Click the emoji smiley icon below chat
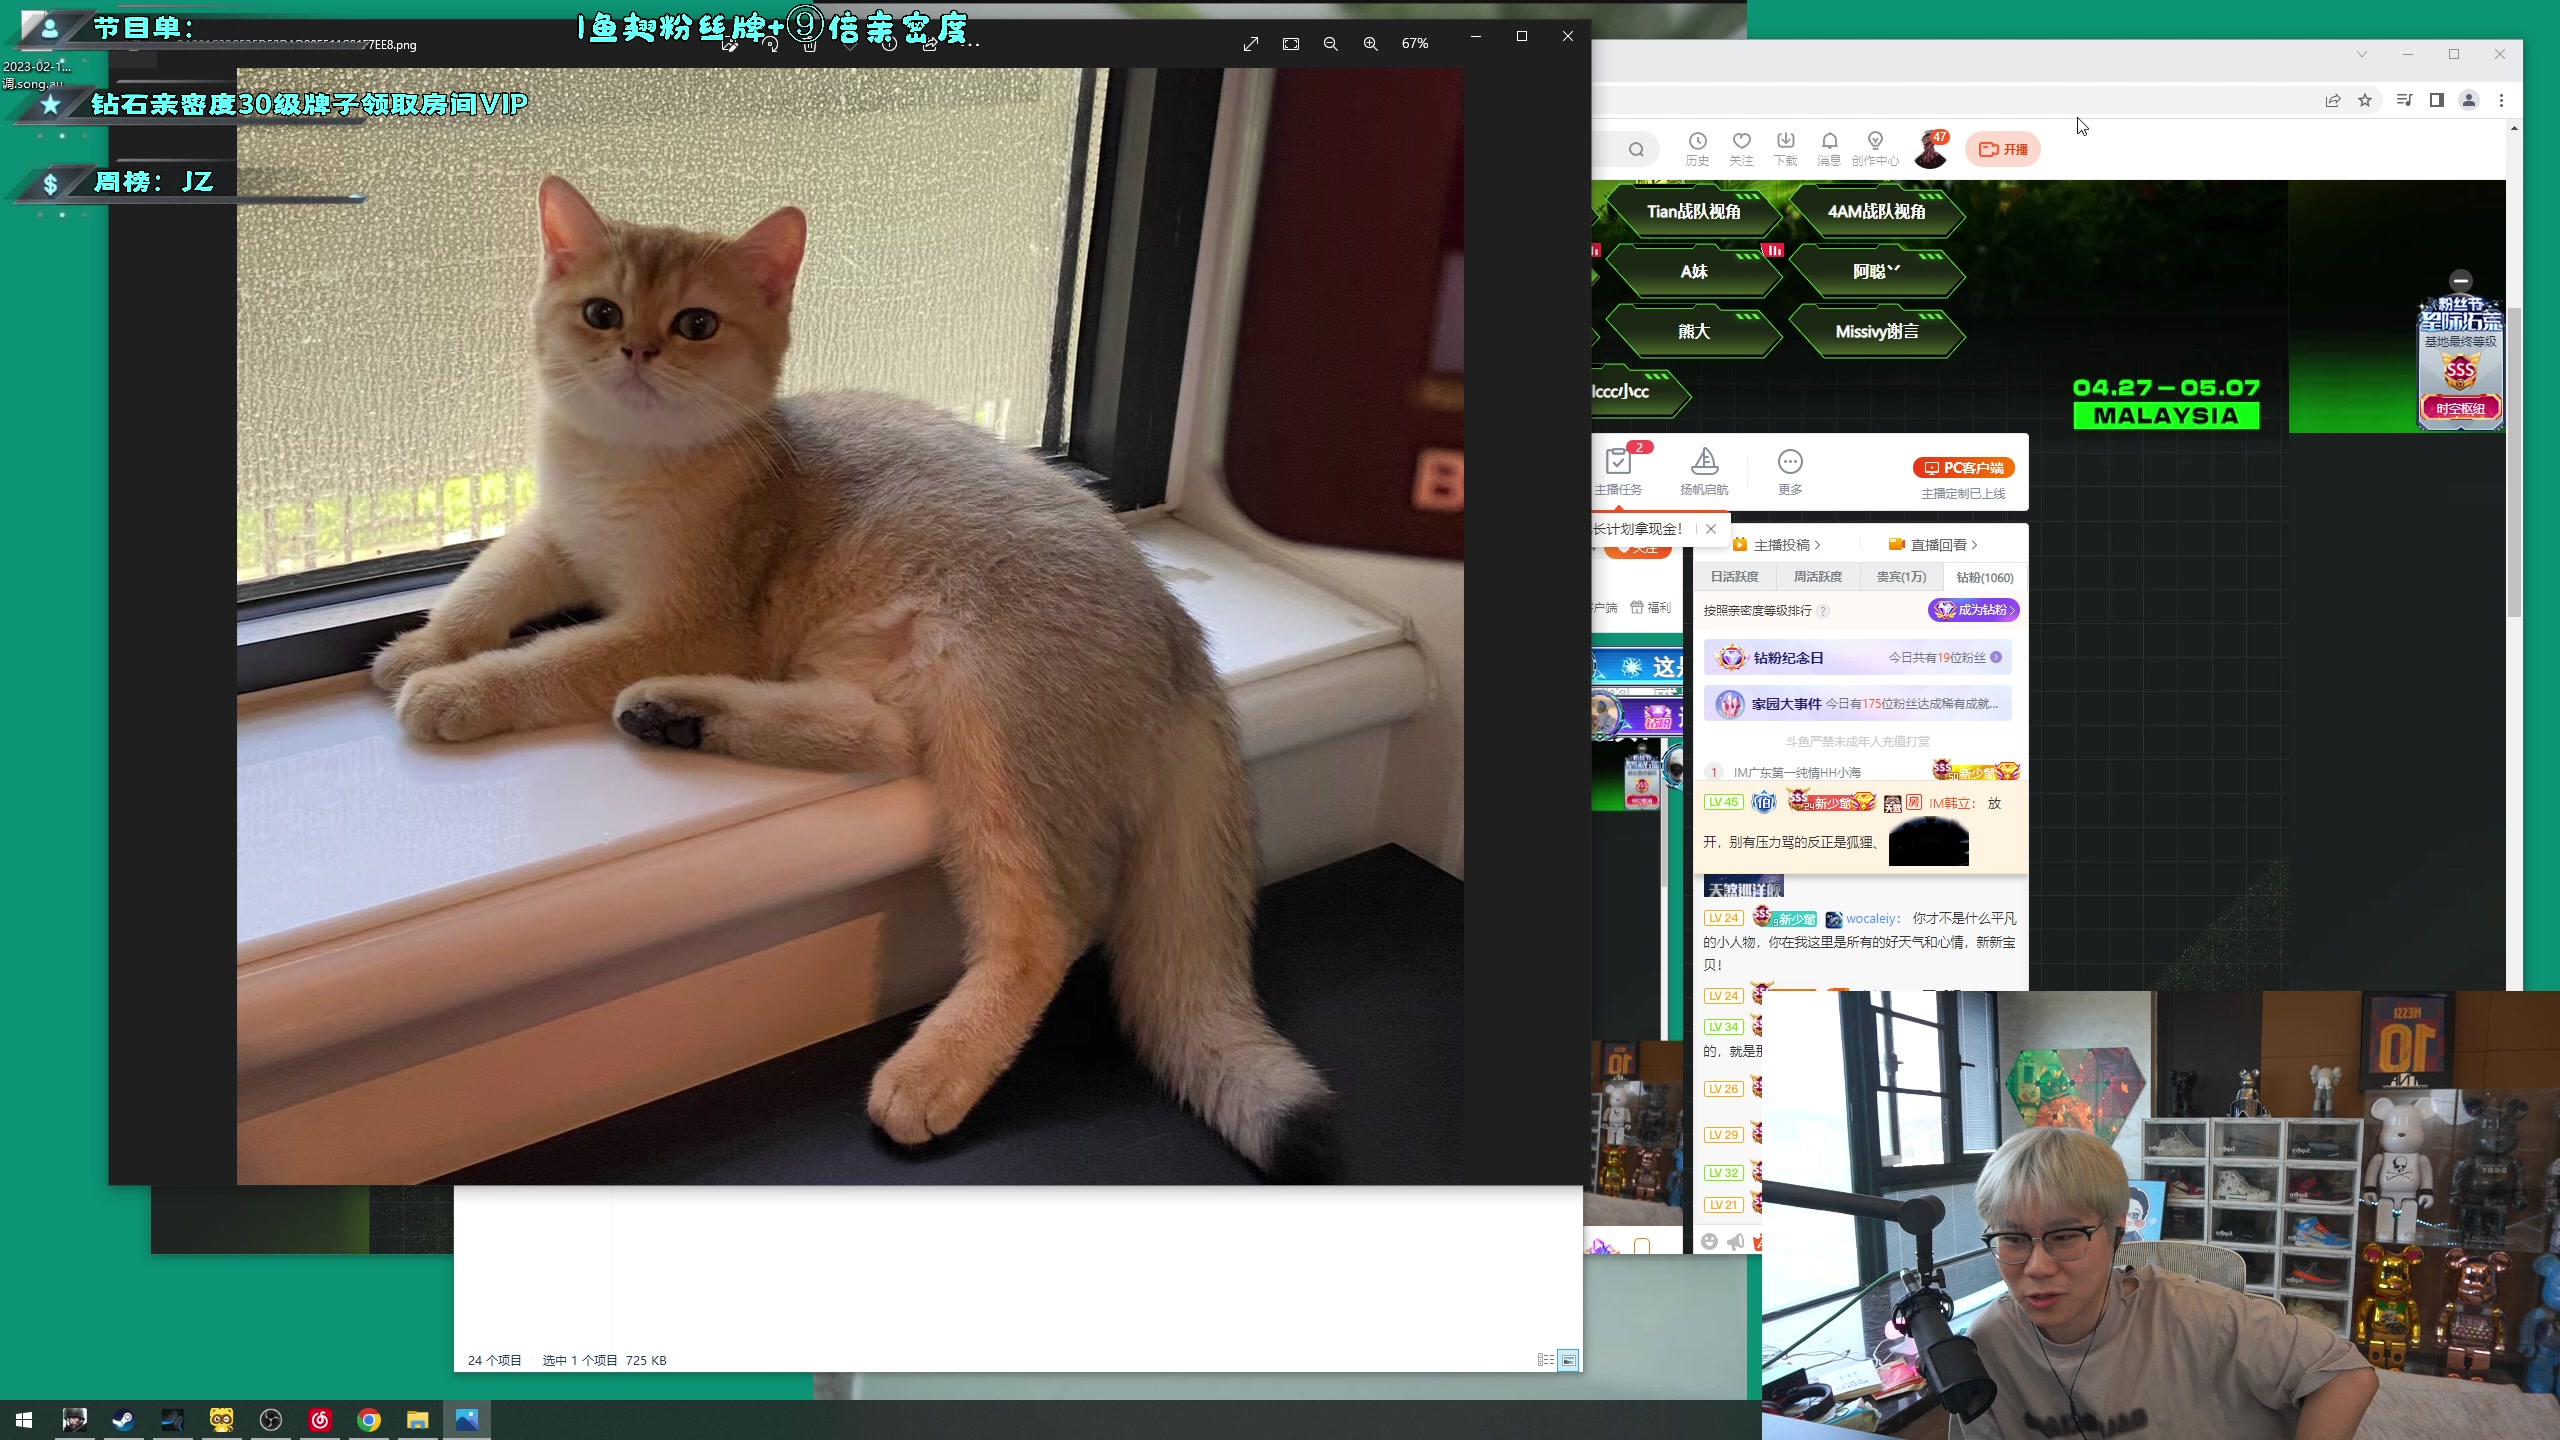This screenshot has width=2560, height=1440. click(1709, 1241)
